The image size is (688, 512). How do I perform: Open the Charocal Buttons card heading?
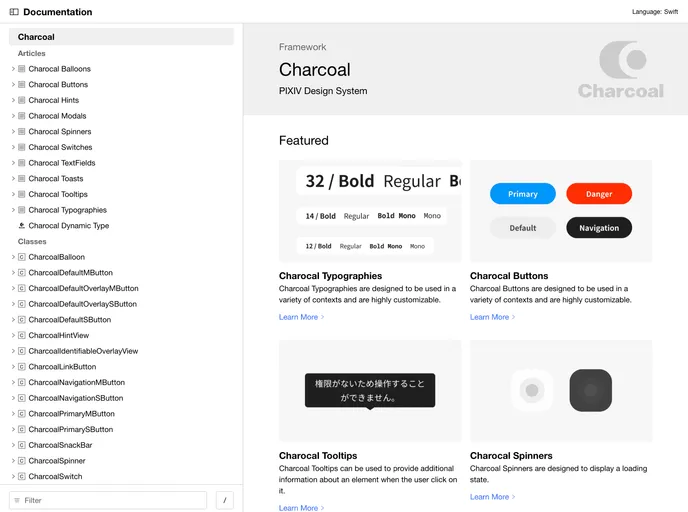pos(509,276)
